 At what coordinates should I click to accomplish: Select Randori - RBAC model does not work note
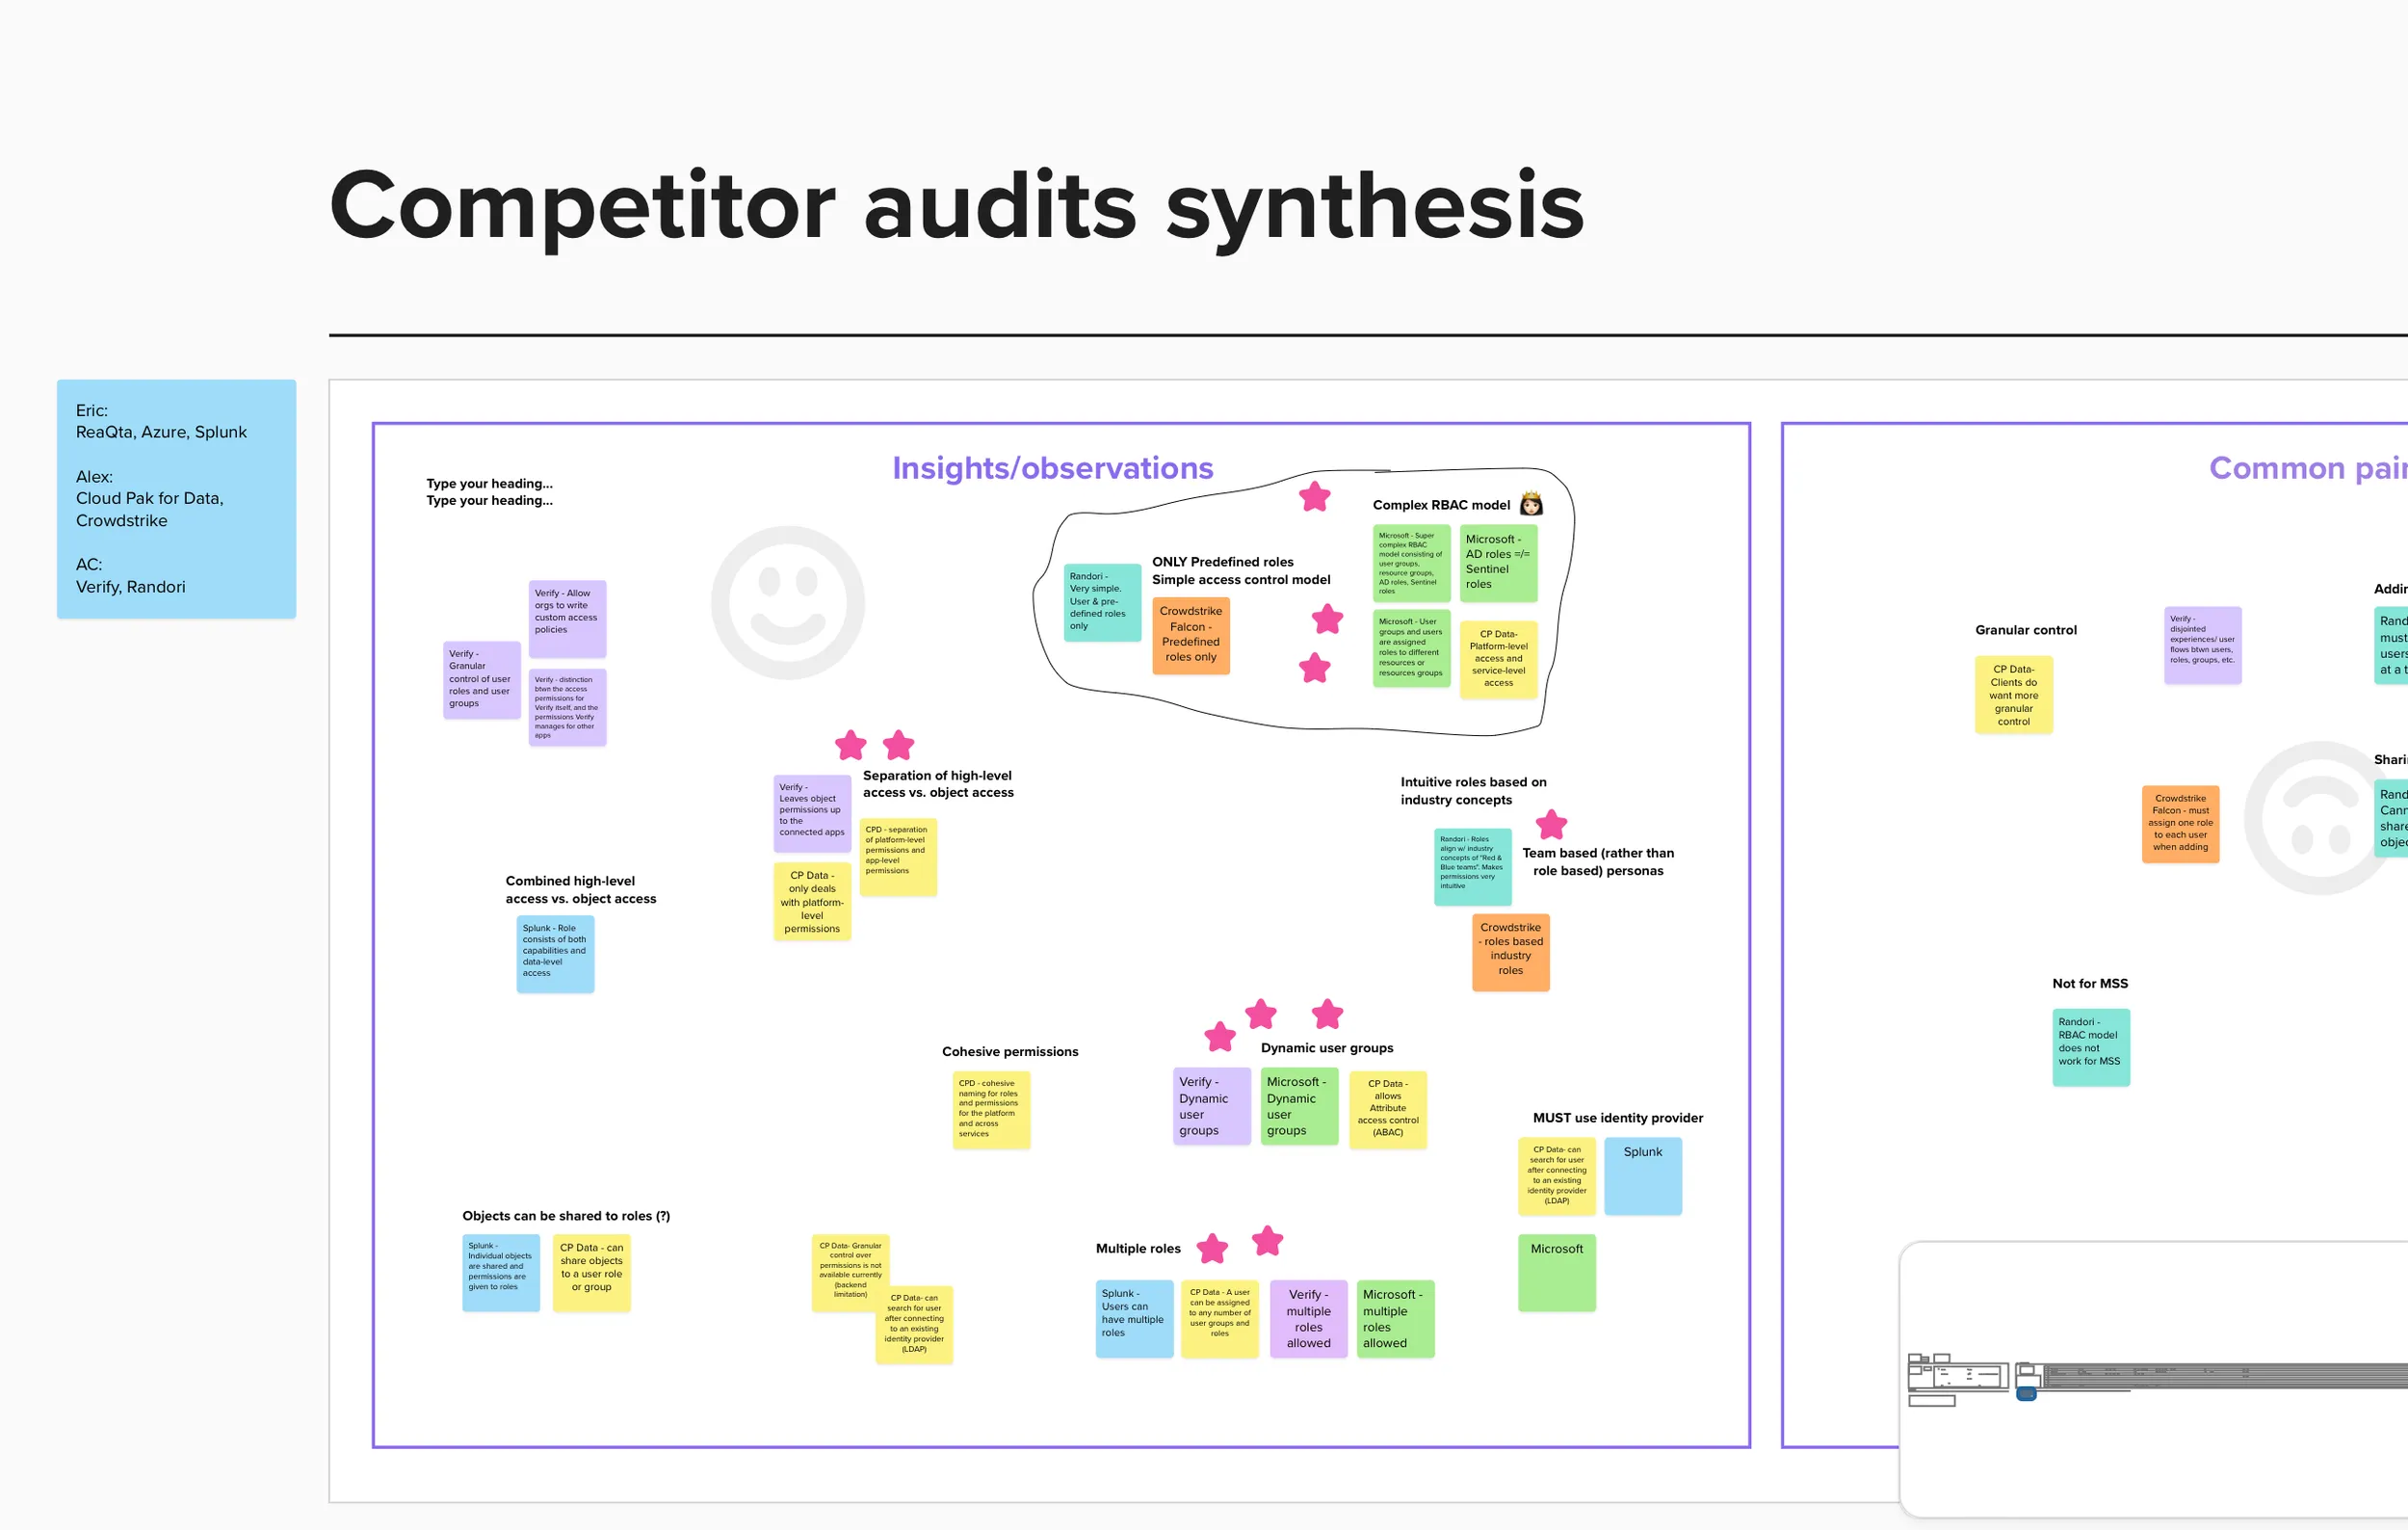tap(2091, 1048)
